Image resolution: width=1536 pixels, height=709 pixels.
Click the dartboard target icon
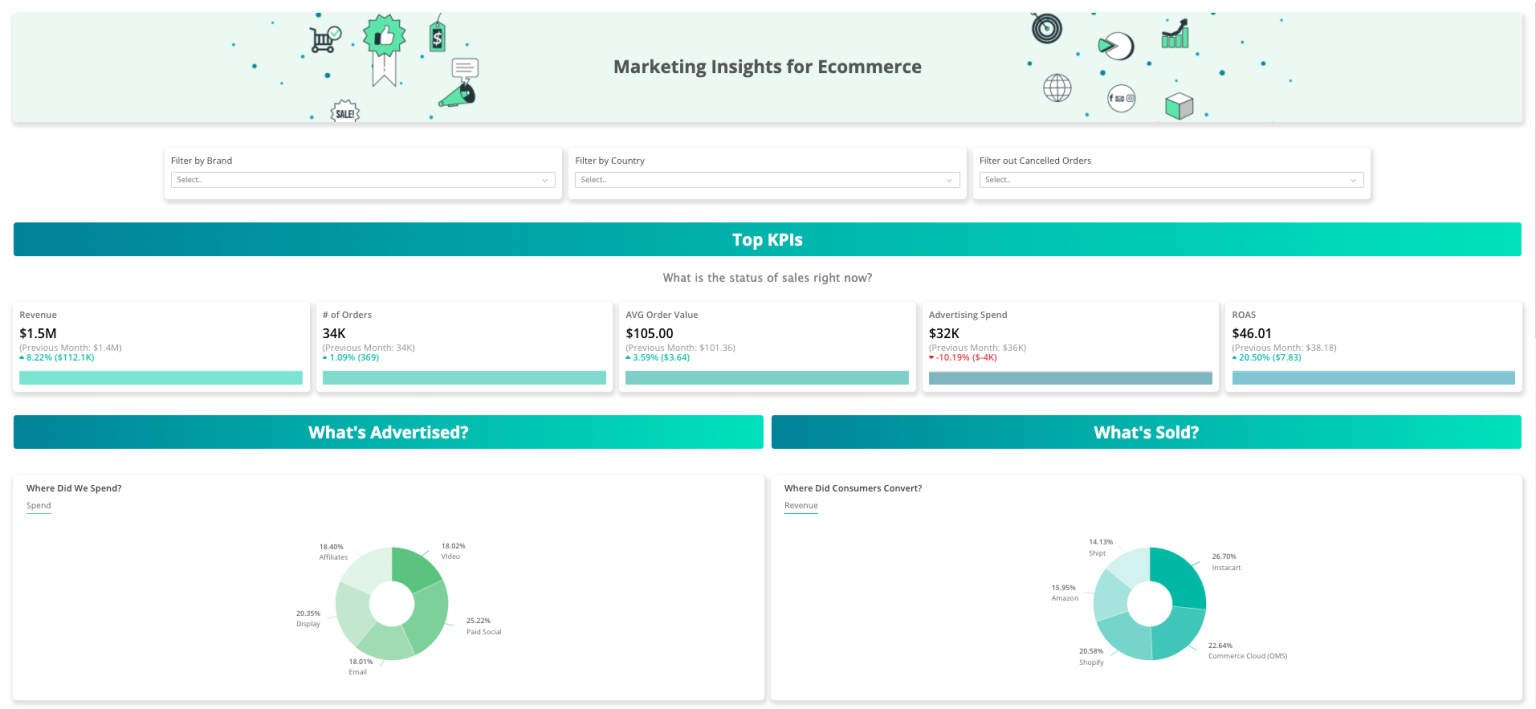(x=1046, y=29)
